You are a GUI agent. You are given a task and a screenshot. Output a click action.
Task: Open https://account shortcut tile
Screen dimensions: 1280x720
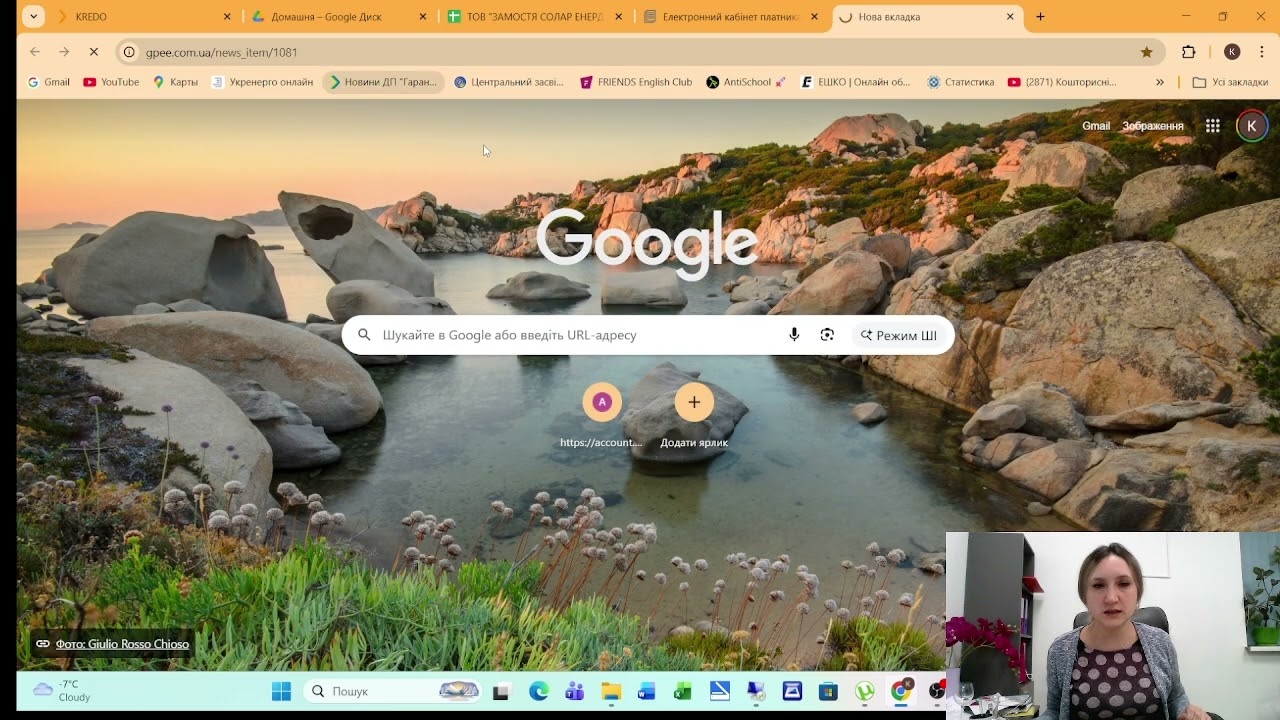tap(601, 416)
